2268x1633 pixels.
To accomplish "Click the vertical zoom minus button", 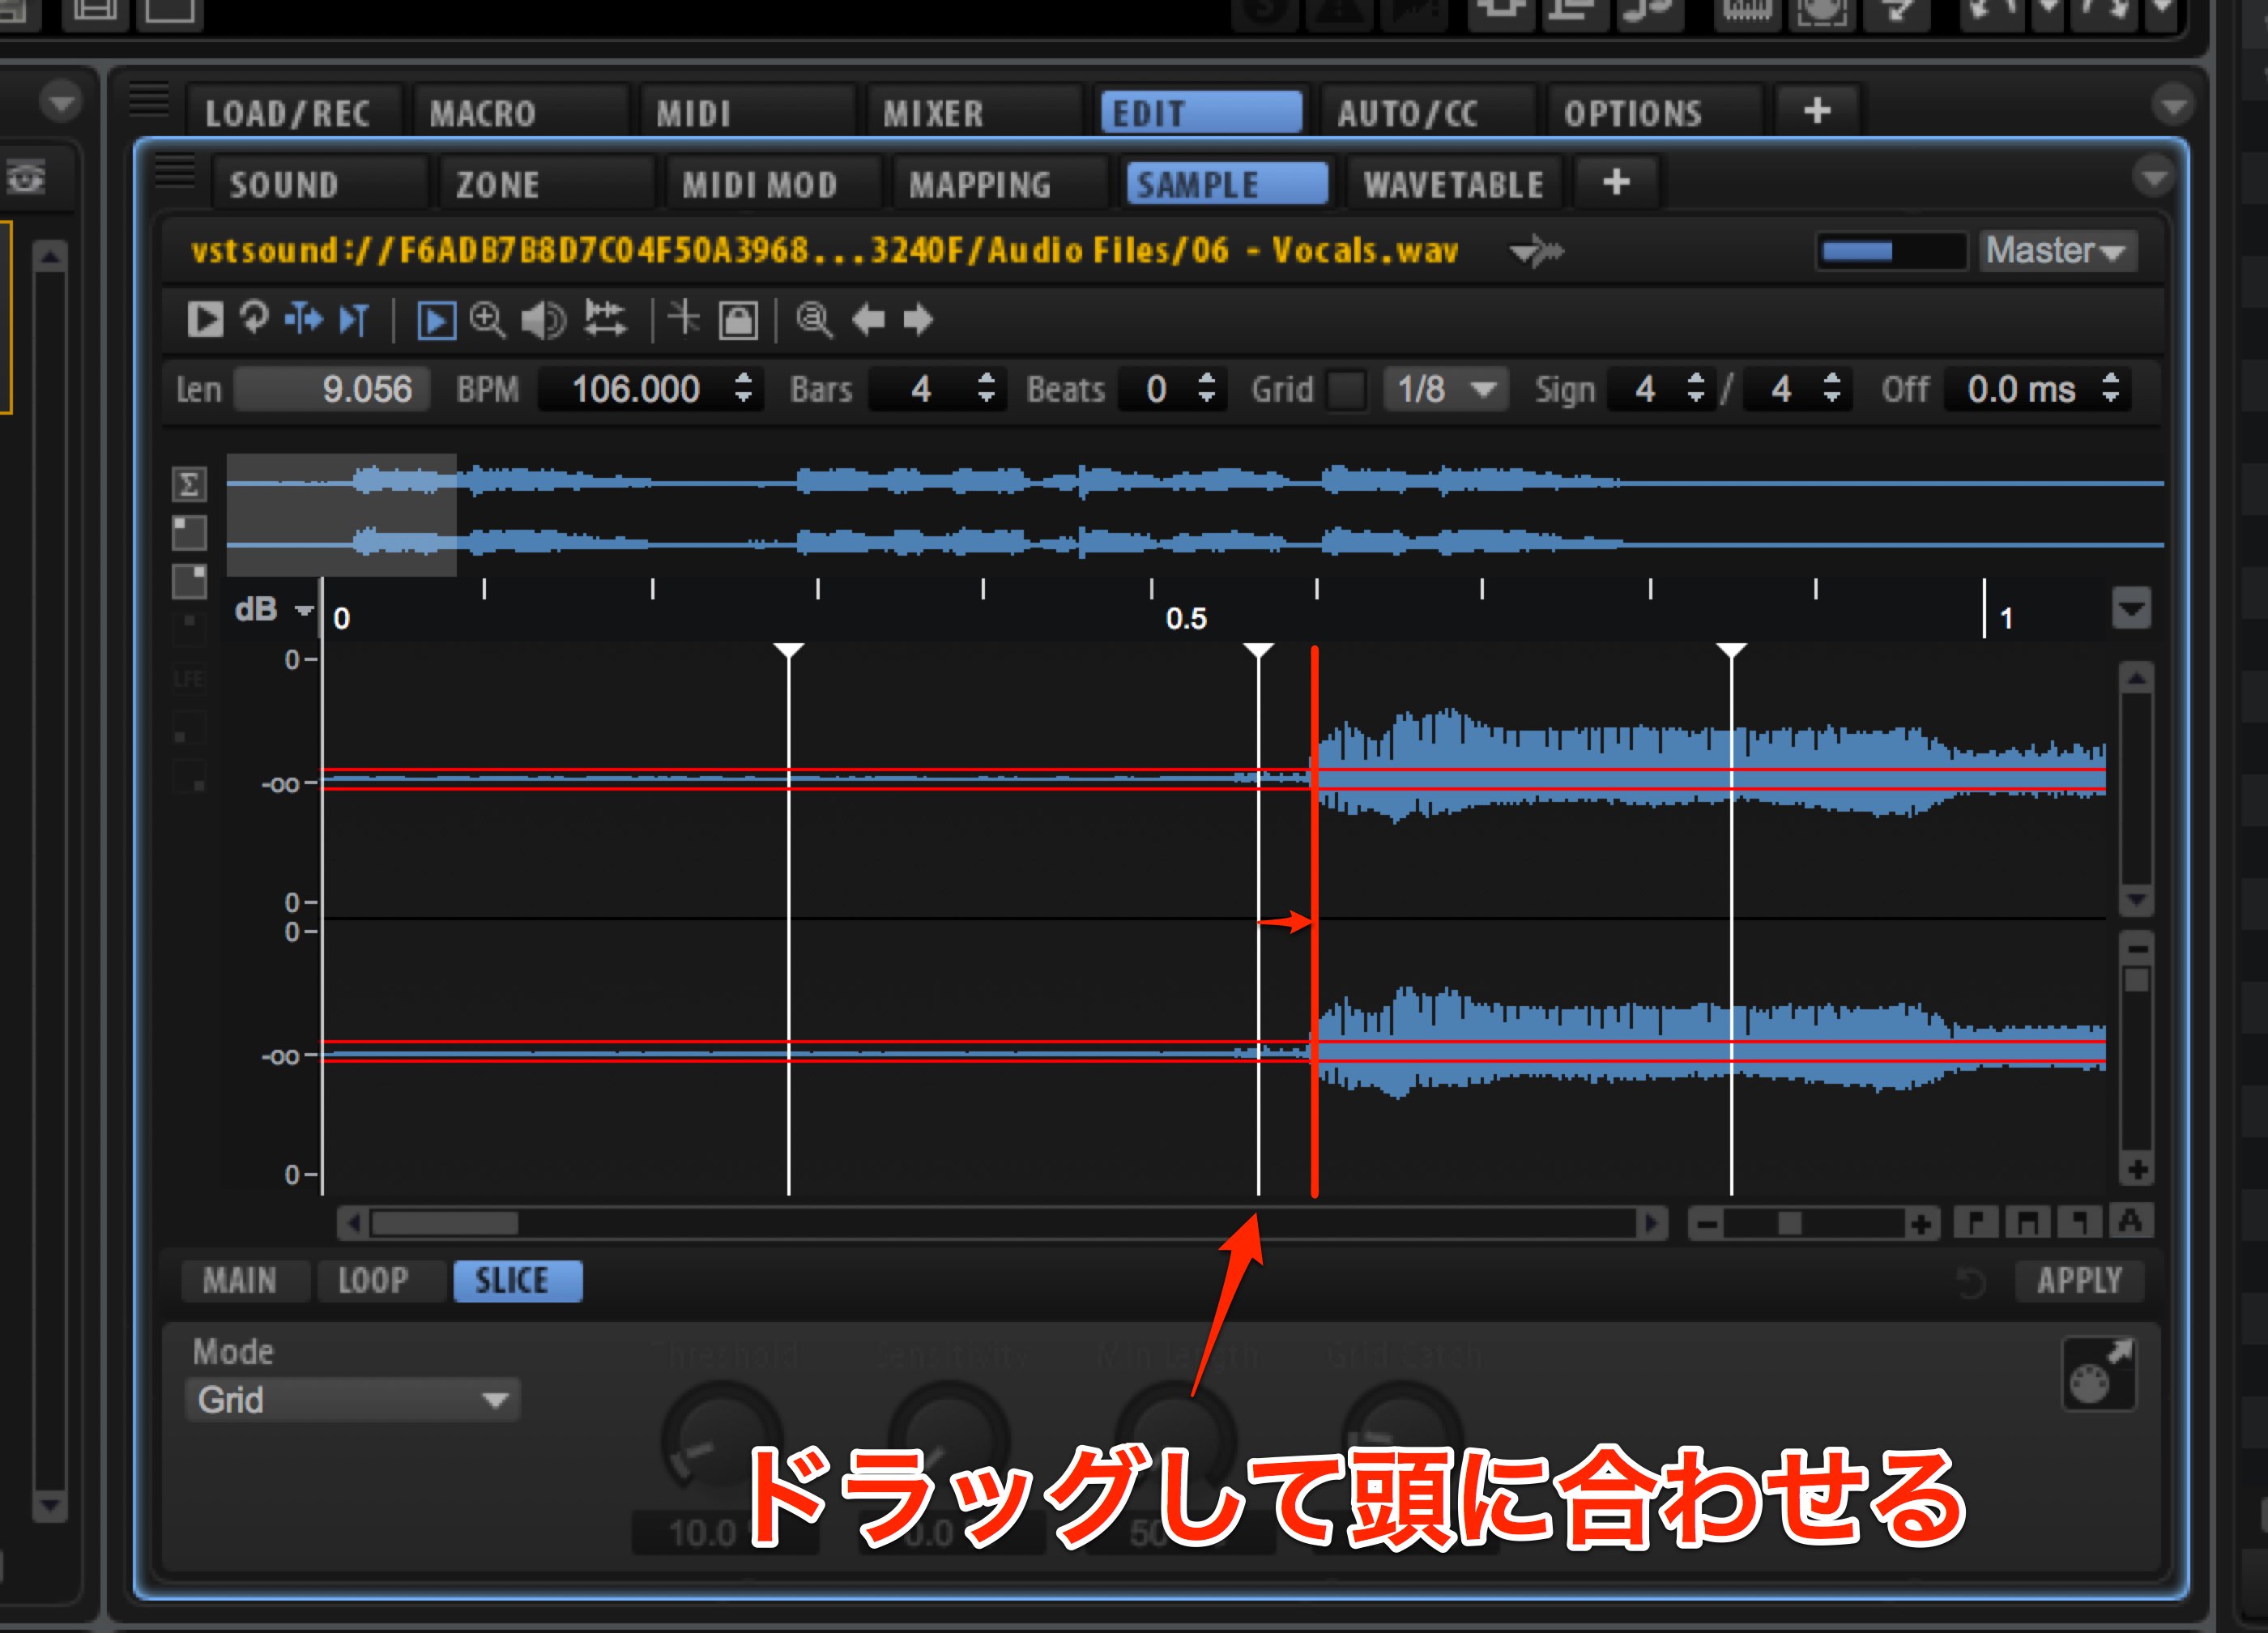I will pos(2137,947).
